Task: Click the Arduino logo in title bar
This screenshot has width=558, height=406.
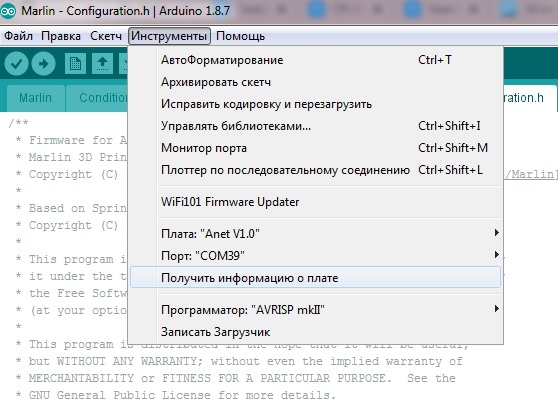Action: (8, 11)
